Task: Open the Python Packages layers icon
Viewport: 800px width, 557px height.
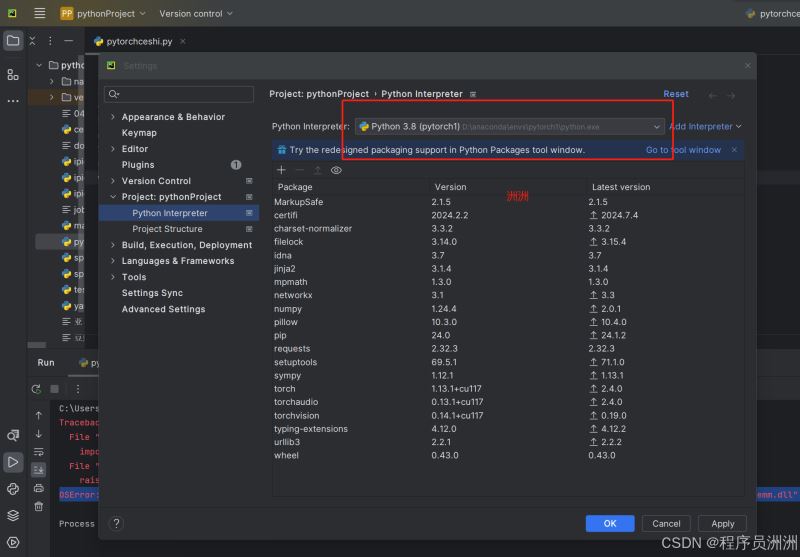Action: 13,515
